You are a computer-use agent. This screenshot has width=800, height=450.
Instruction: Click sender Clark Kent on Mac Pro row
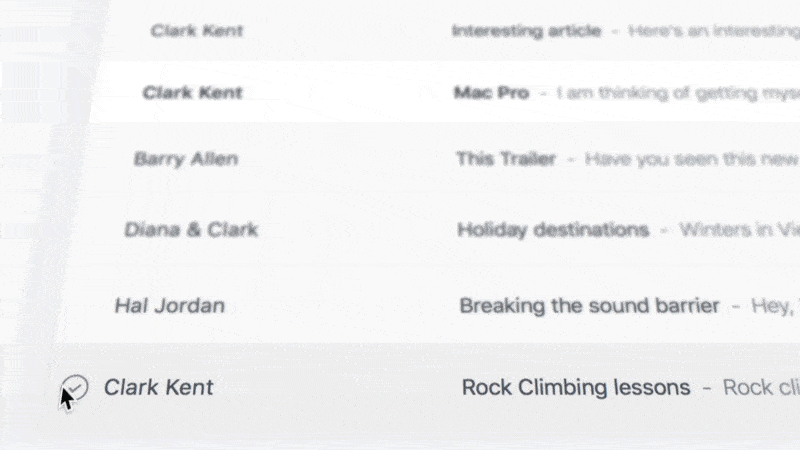[x=192, y=93]
